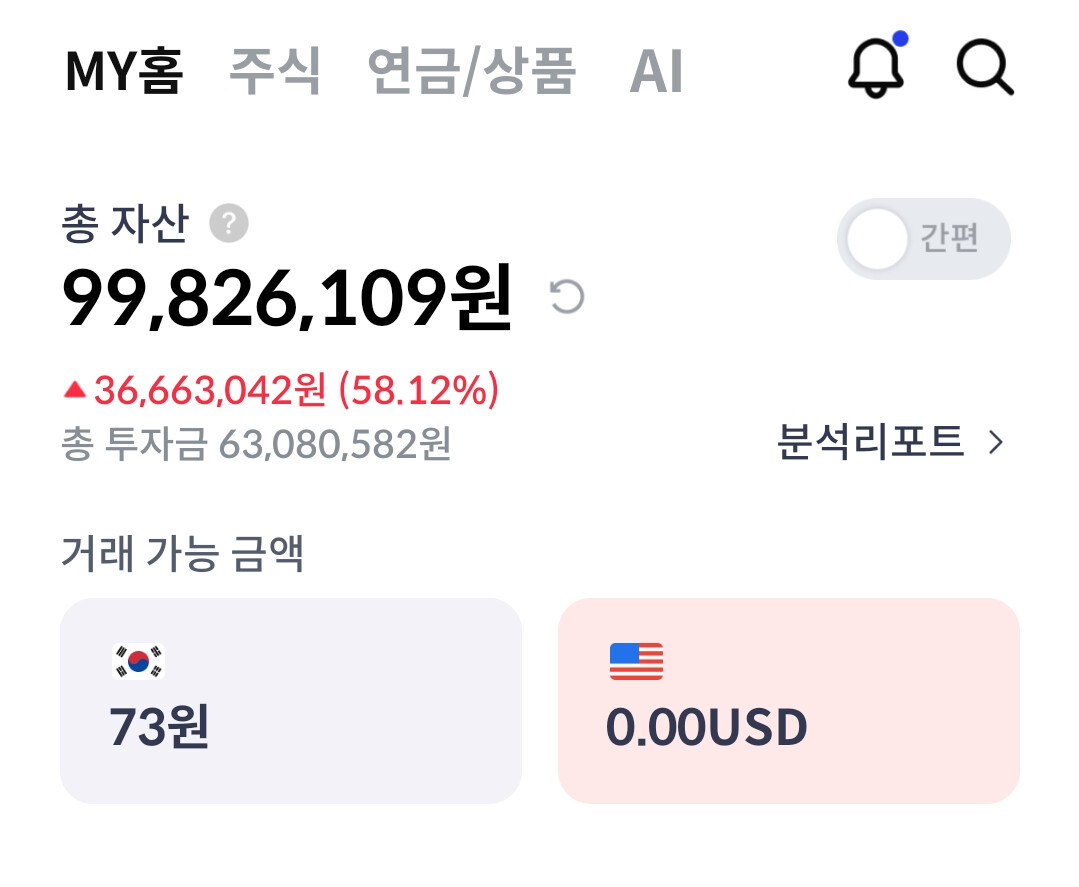Expand the 분석리포트 chevron arrow
Image resolution: width=1079 pixels, height=887 pixels.
click(996, 442)
